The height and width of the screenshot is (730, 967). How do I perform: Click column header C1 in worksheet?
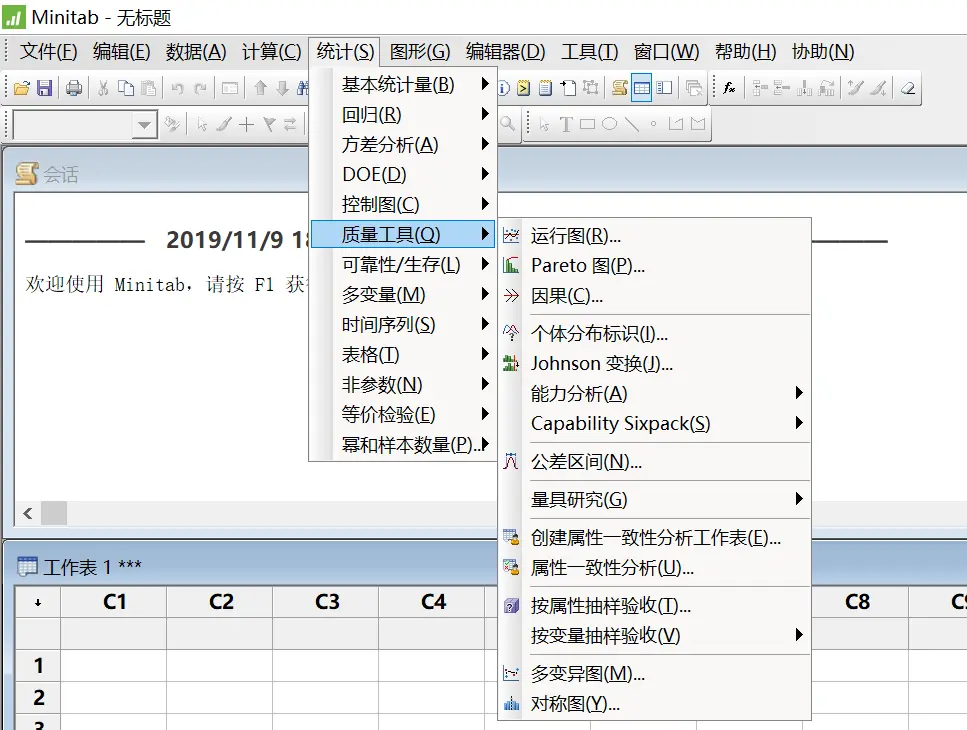tap(114, 602)
